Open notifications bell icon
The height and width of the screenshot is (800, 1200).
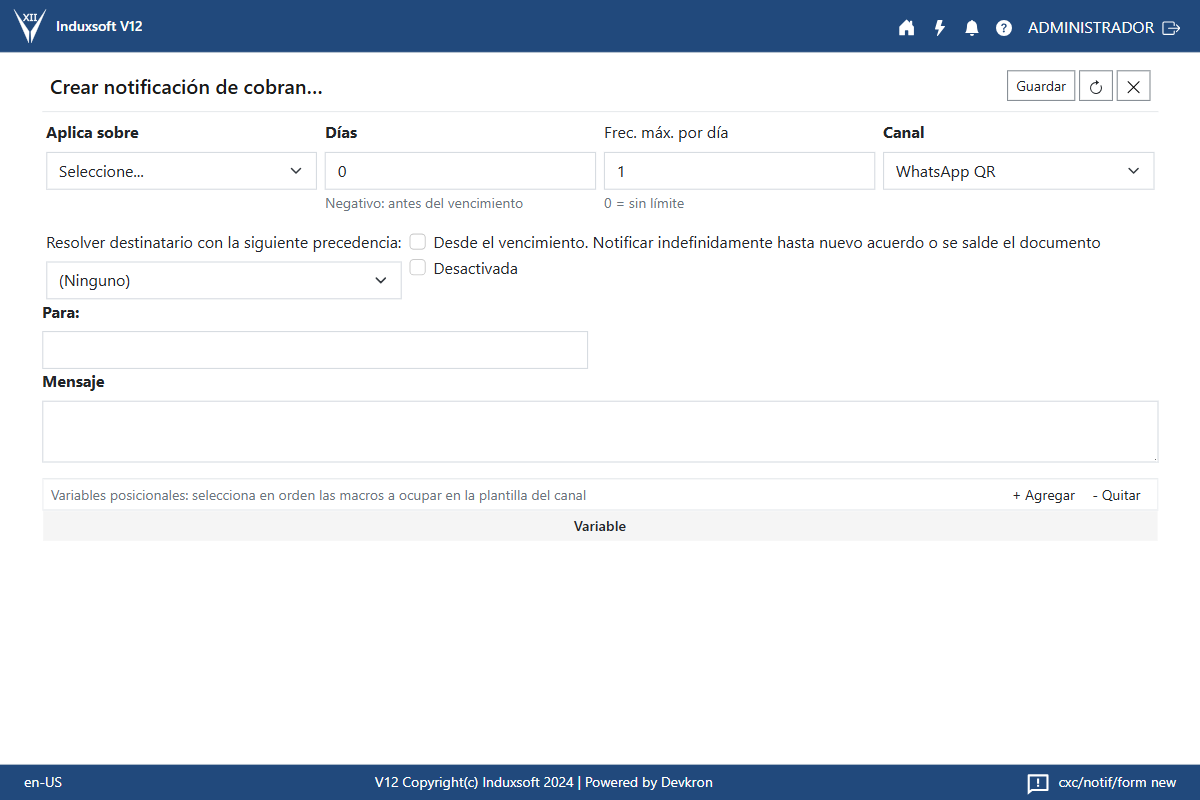pyautogui.click(x=972, y=28)
